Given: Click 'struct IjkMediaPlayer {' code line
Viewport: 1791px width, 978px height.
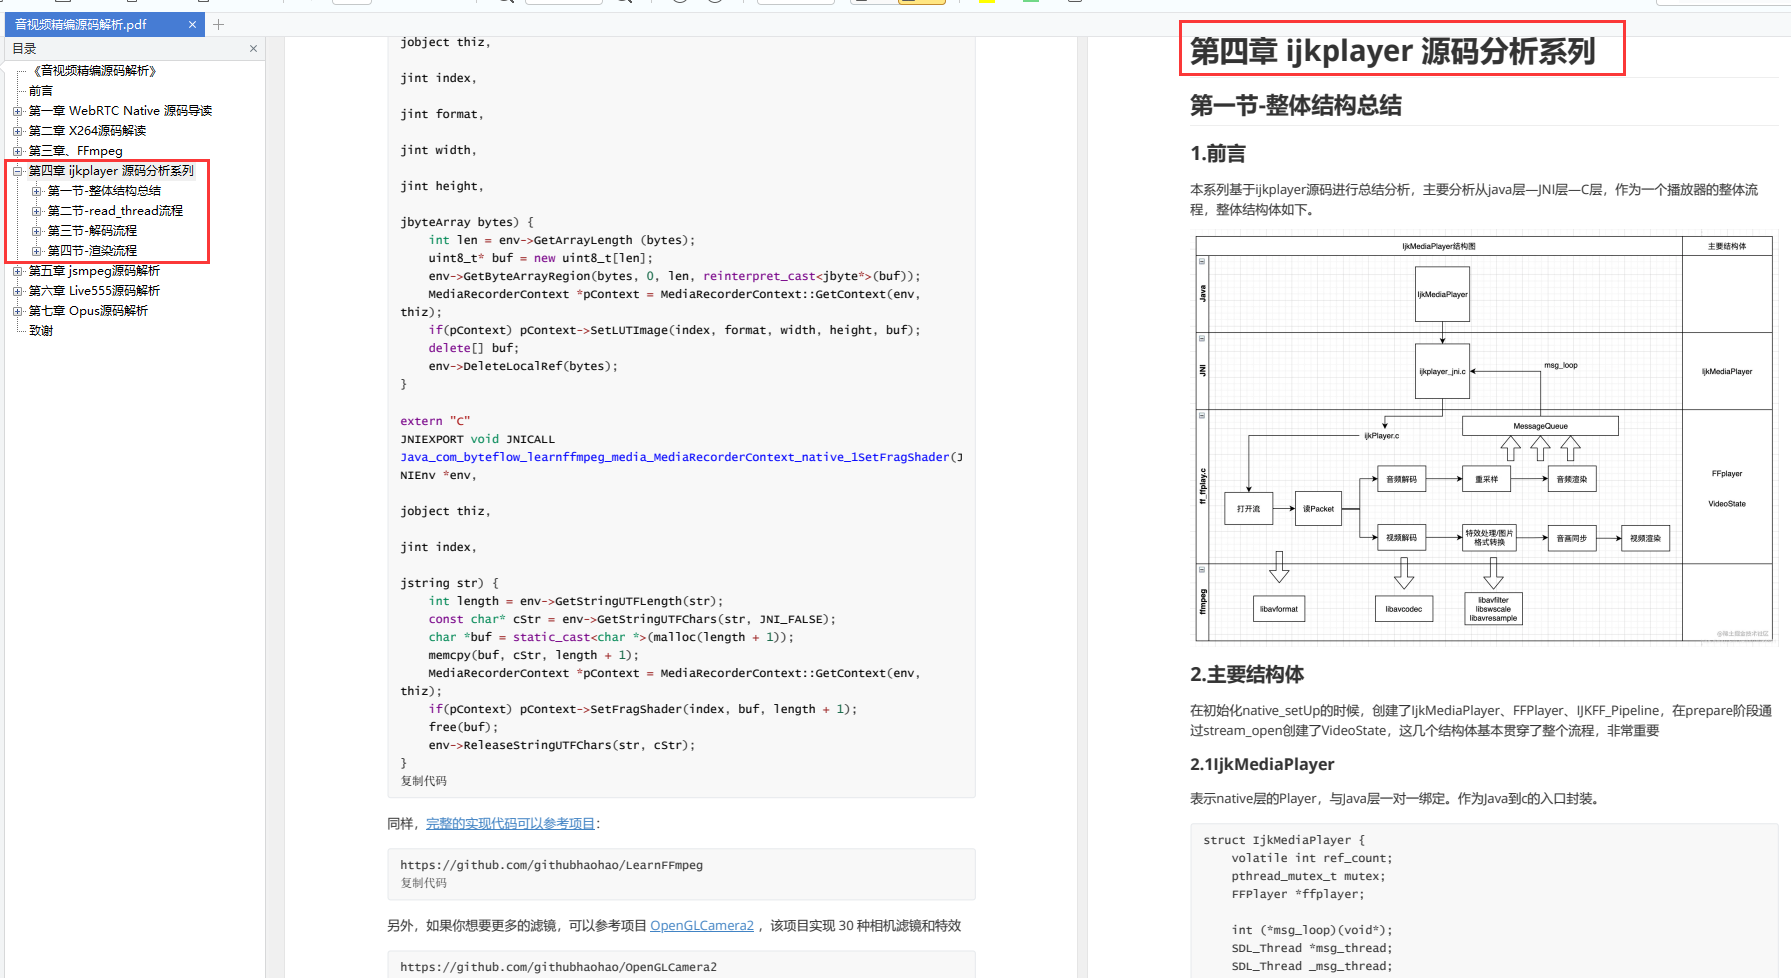Looking at the screenshot, I should [1284, 840].
